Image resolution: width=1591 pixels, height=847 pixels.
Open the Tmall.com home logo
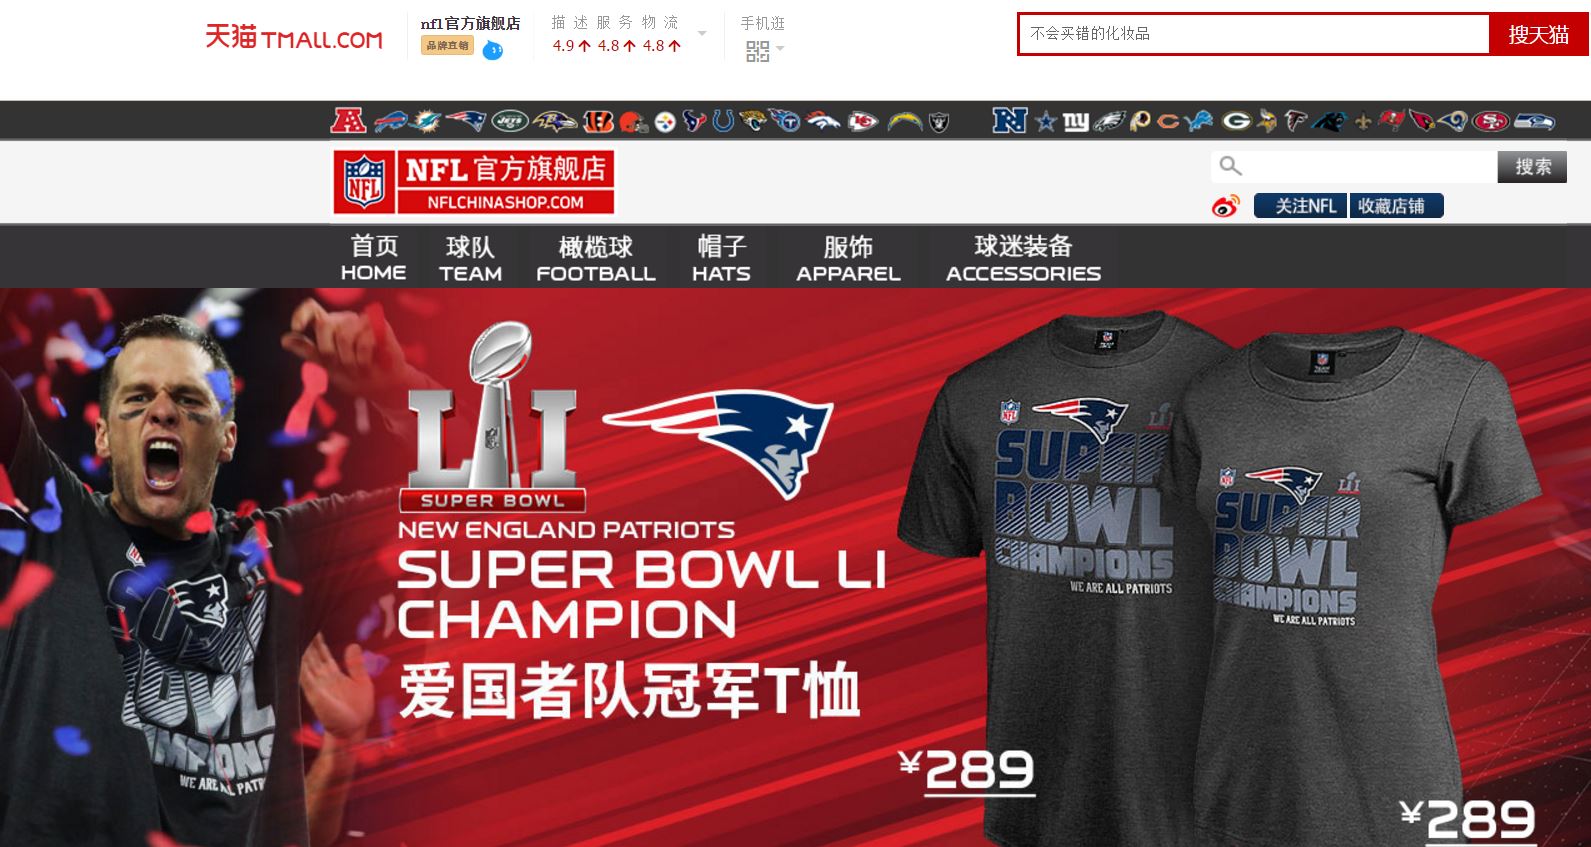[294, 38]
